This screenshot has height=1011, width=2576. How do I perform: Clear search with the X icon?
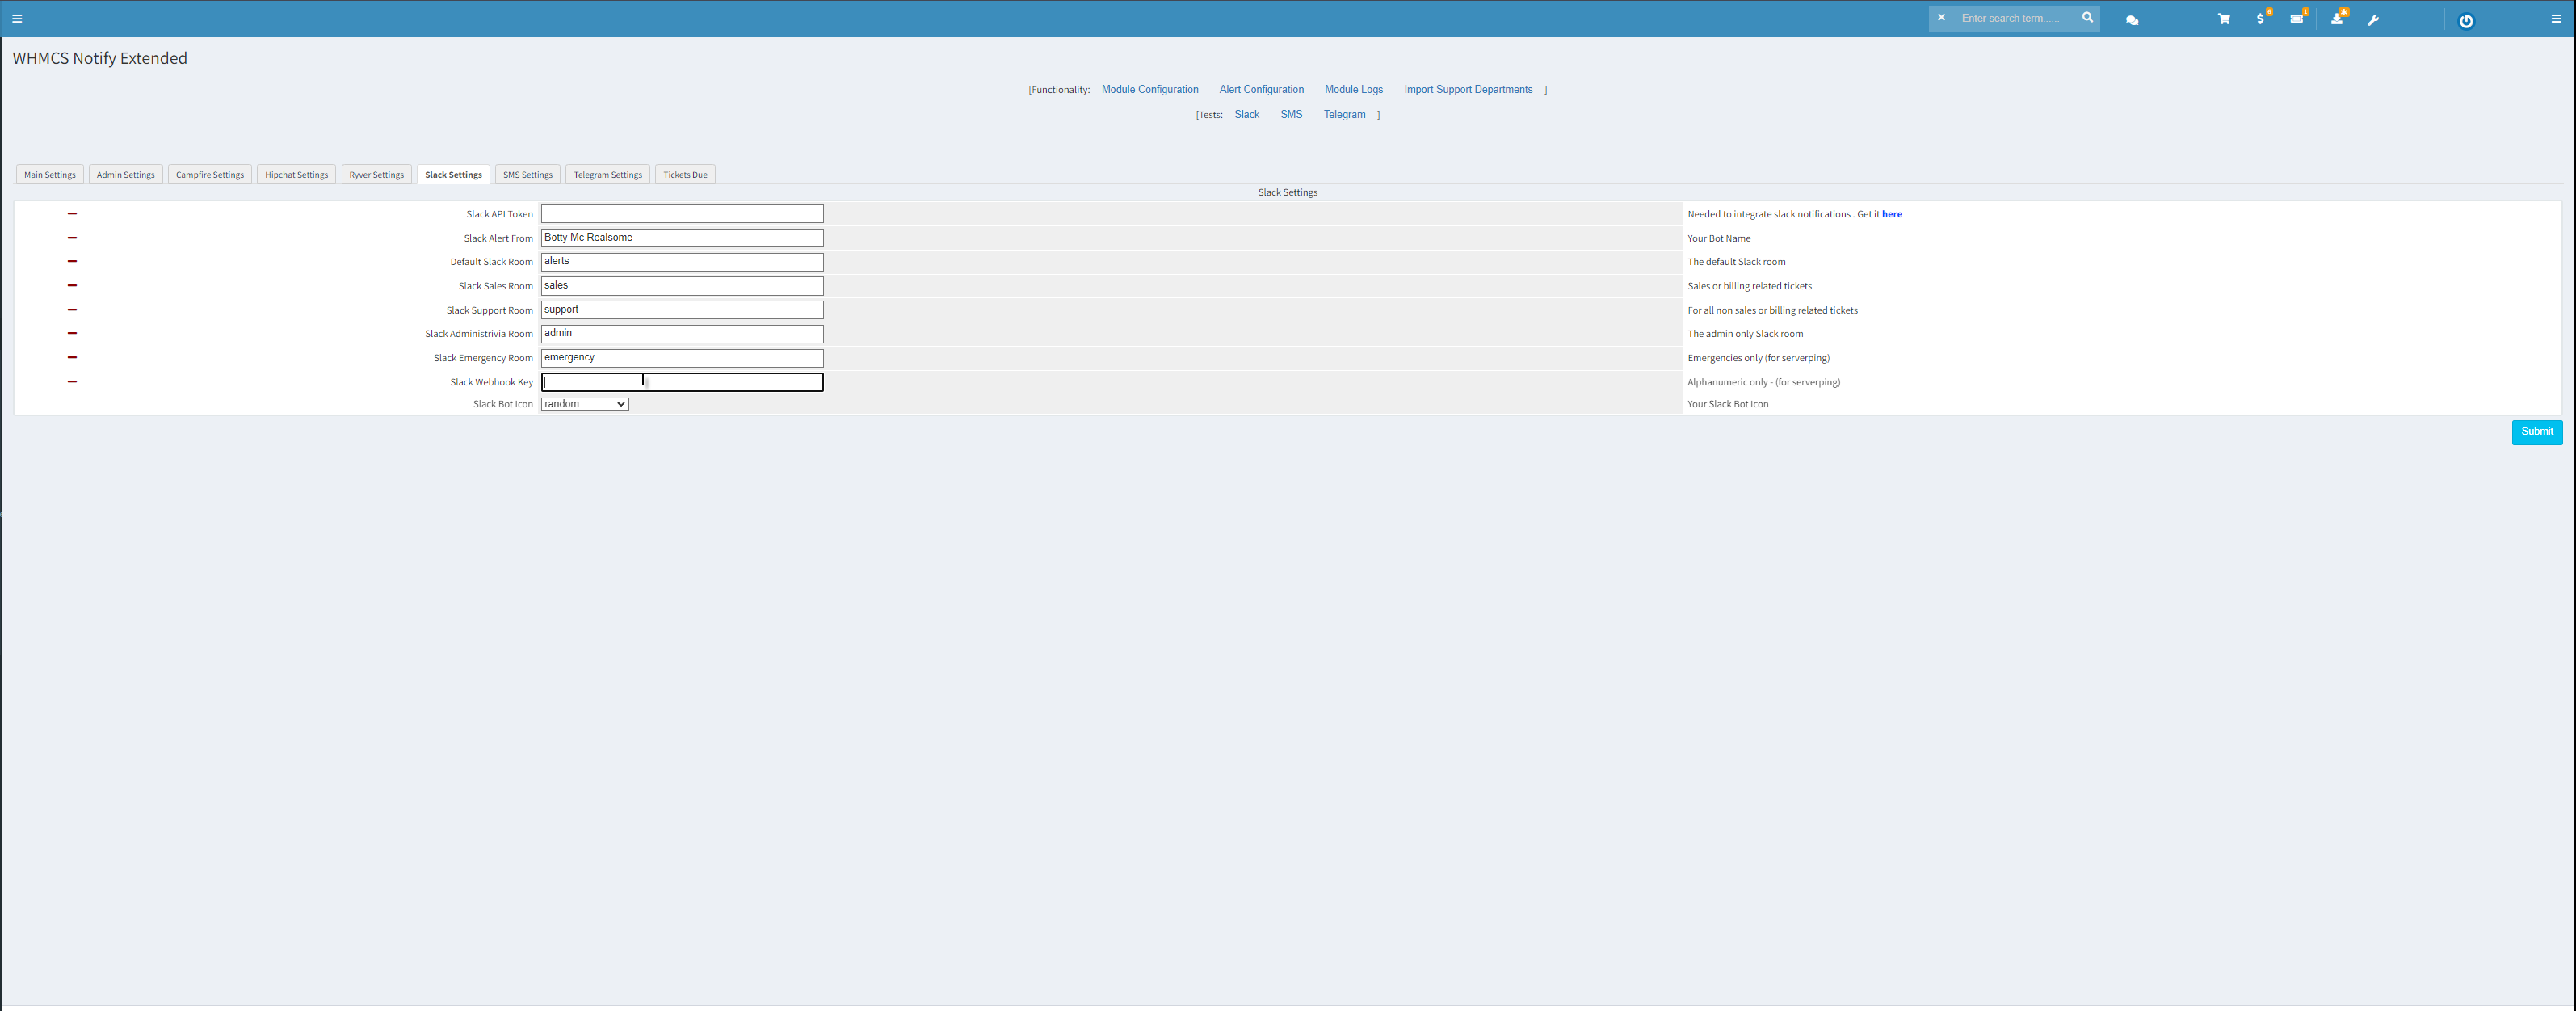pyautogui.click(x=1941, y=18)
